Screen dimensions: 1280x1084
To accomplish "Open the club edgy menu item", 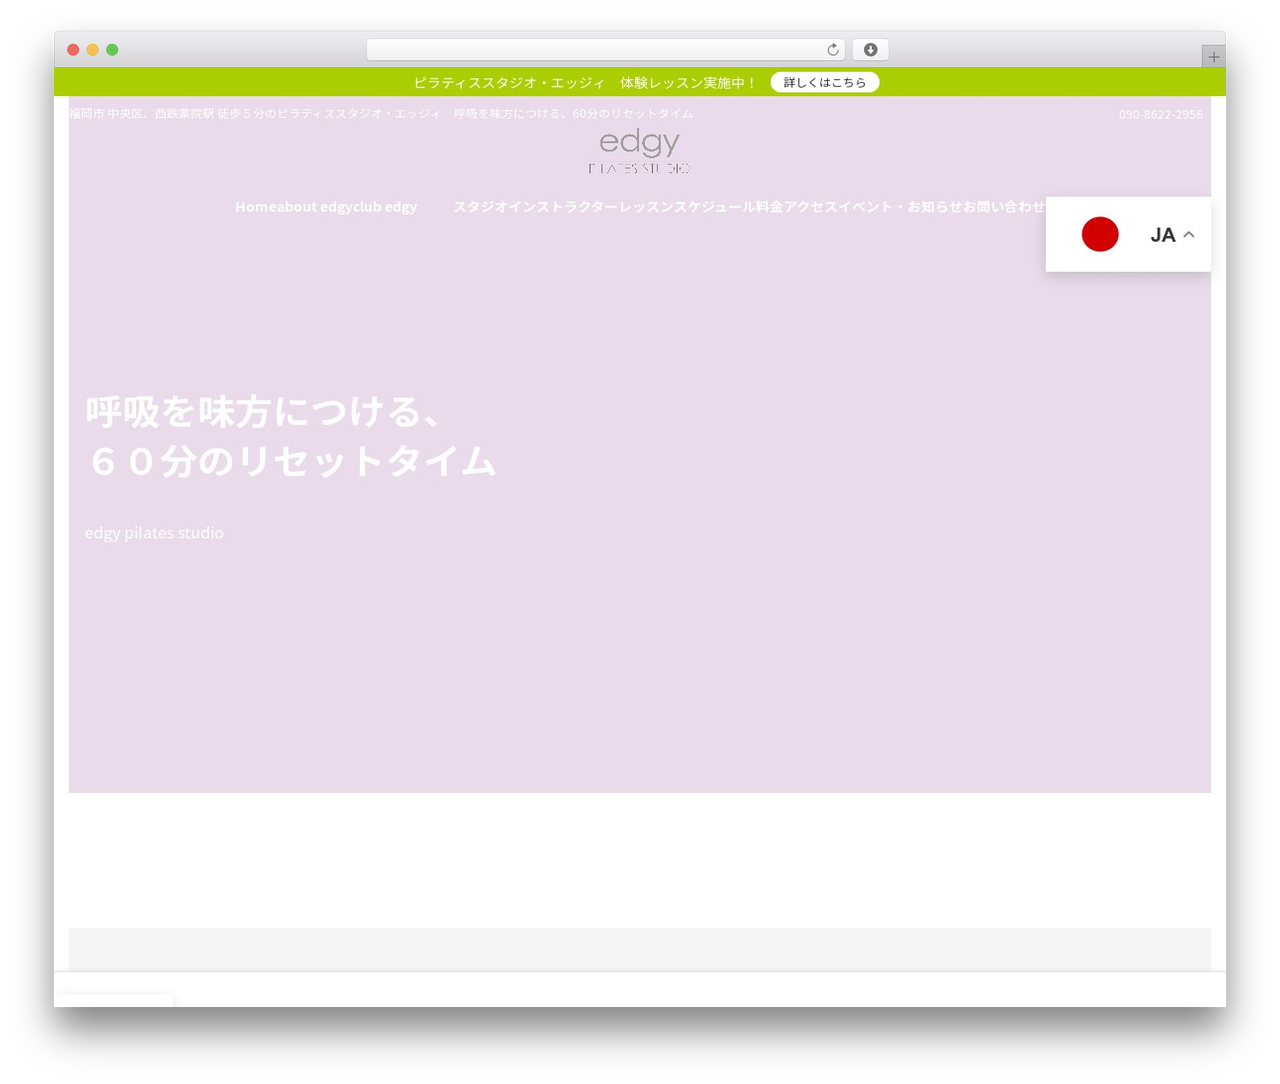I will [x=387, y=206].
